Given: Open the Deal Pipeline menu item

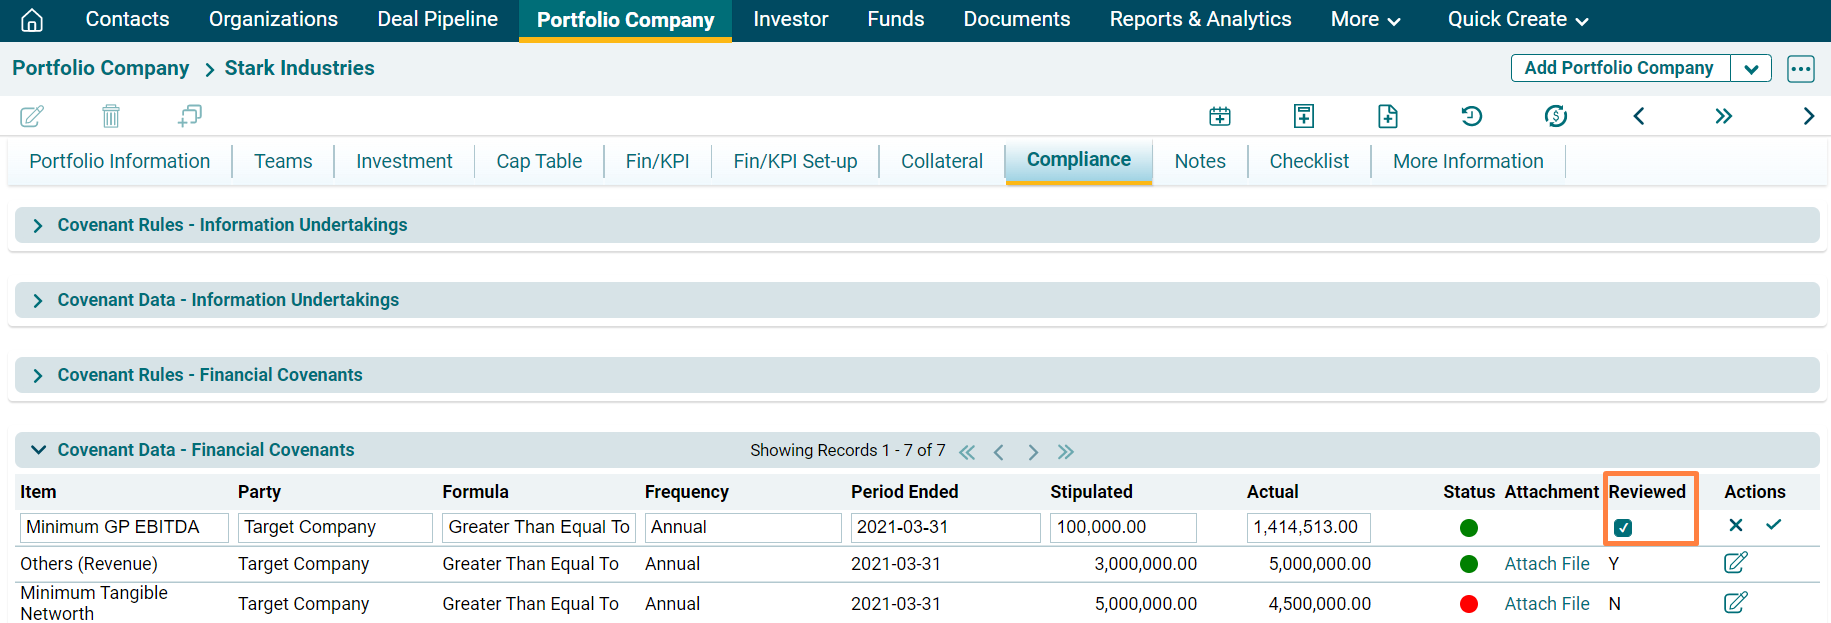Looking at the screenshot, I should point(437,20).
